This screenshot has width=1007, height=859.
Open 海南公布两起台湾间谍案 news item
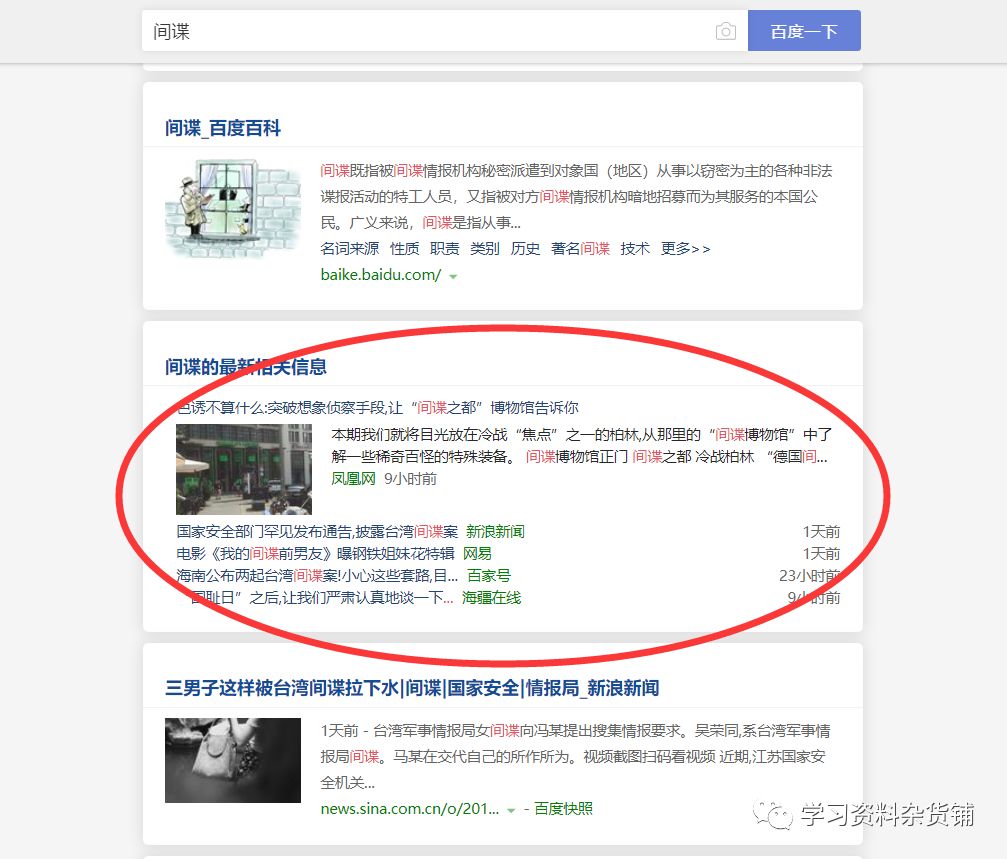[317, 575]
